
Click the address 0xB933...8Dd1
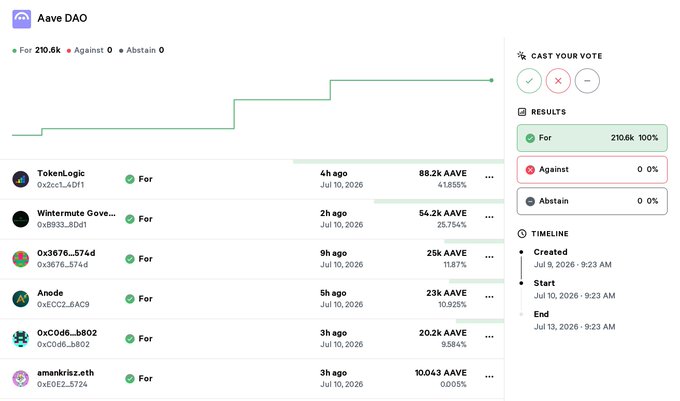click(x=62, y=225)
